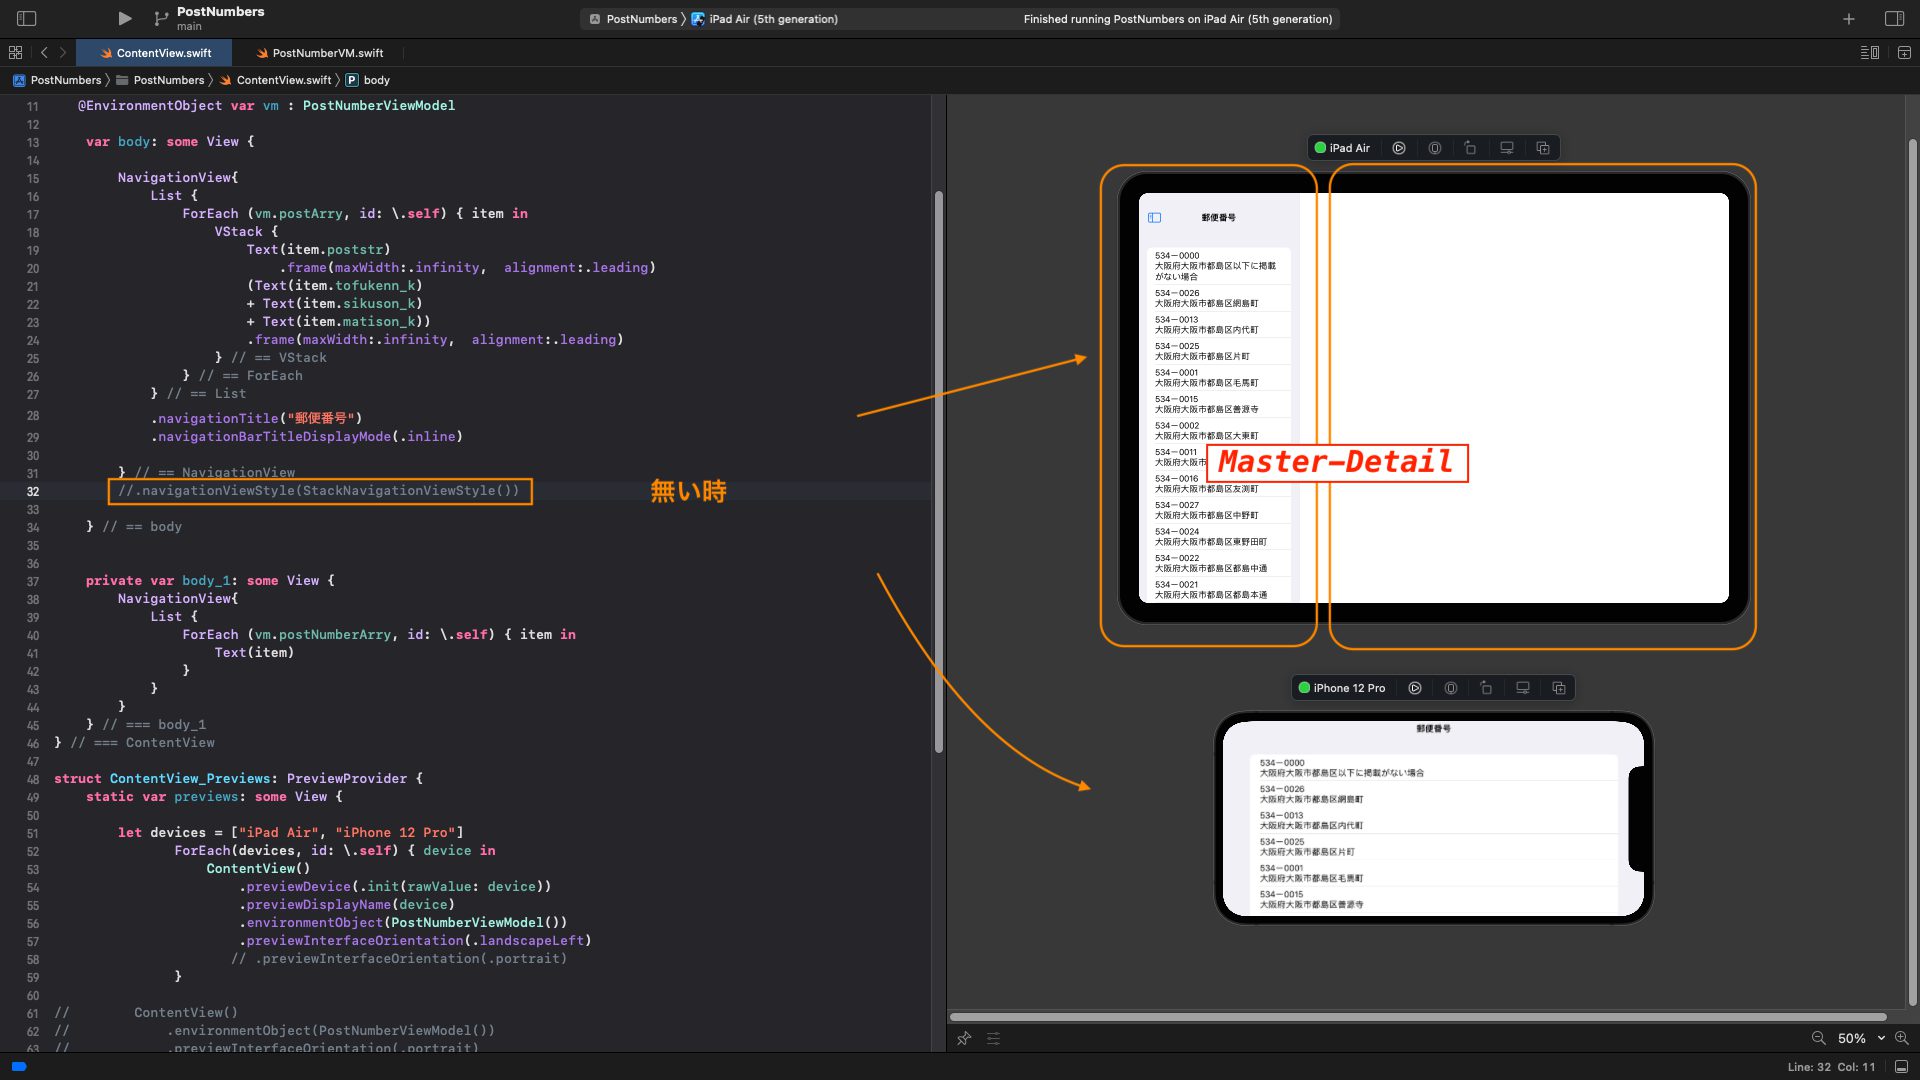This screenshot has width=1920, height=1080.
Task: Click the main branch label under PostNumbers
Action: point(189,27)
